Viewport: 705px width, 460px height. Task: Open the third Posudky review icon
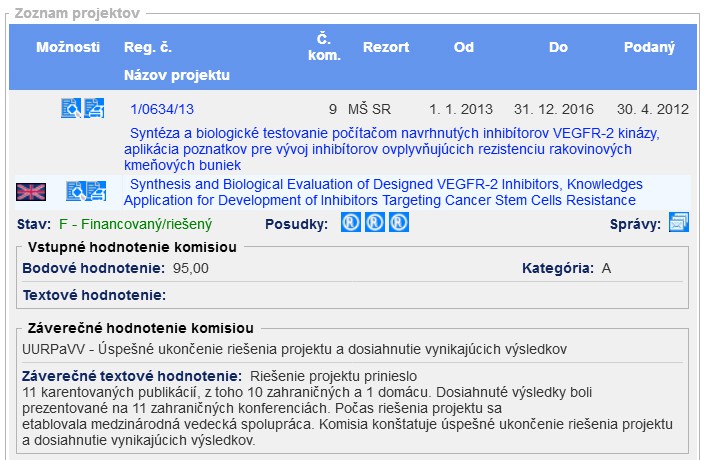399,222
